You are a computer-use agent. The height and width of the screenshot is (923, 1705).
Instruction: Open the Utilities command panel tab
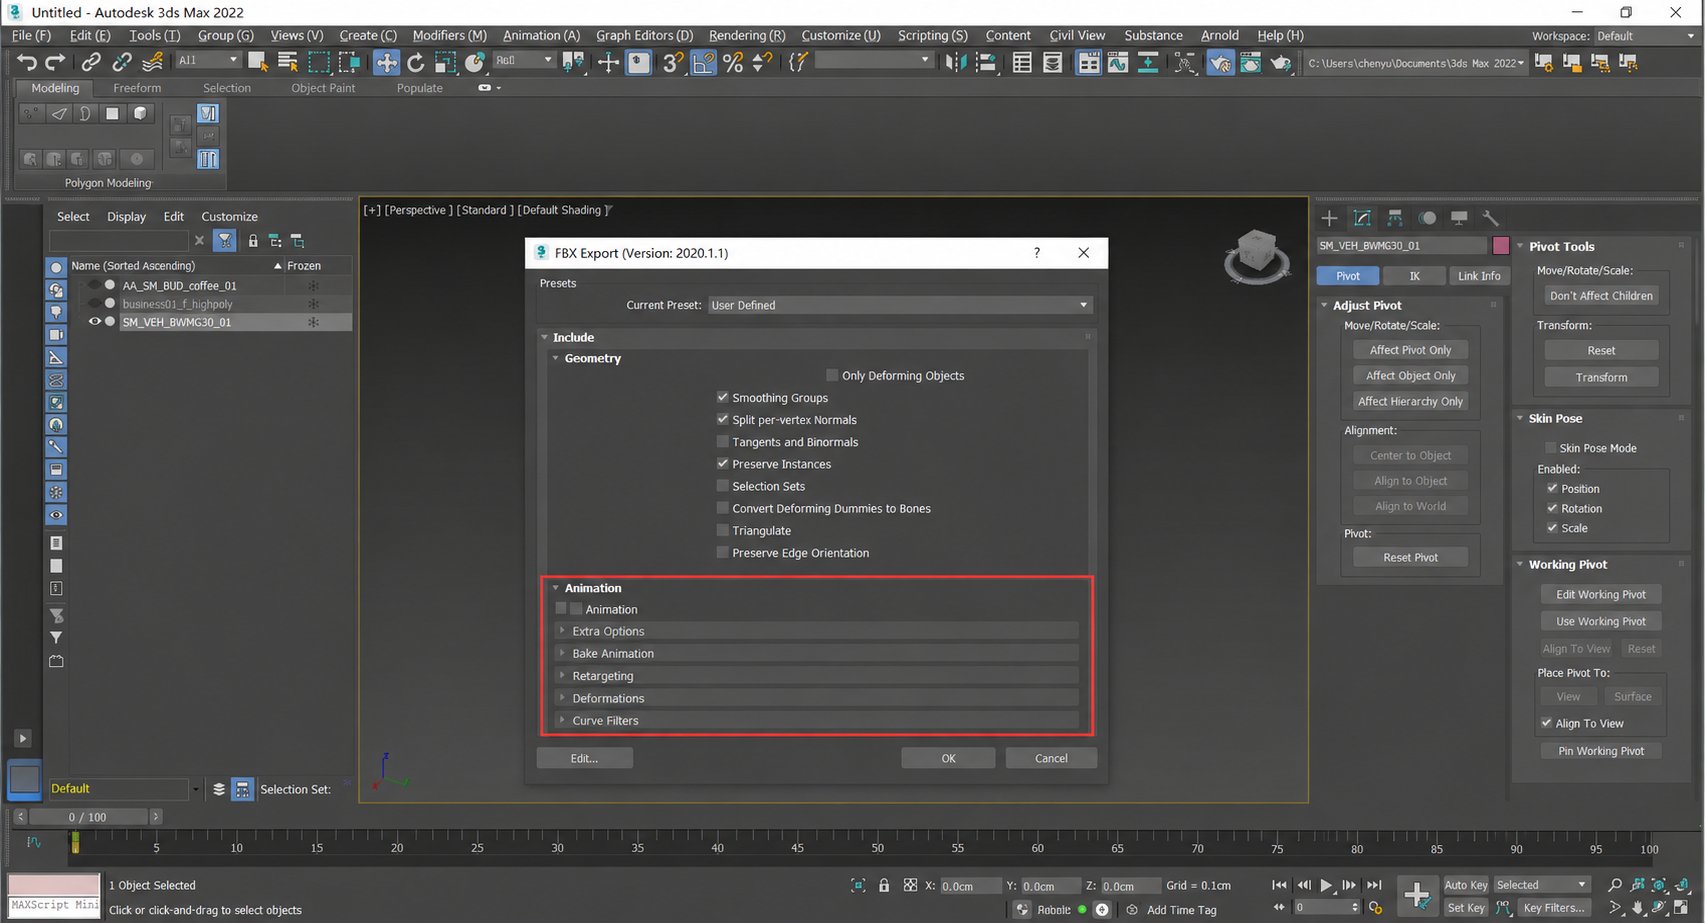coord(1491,218)
